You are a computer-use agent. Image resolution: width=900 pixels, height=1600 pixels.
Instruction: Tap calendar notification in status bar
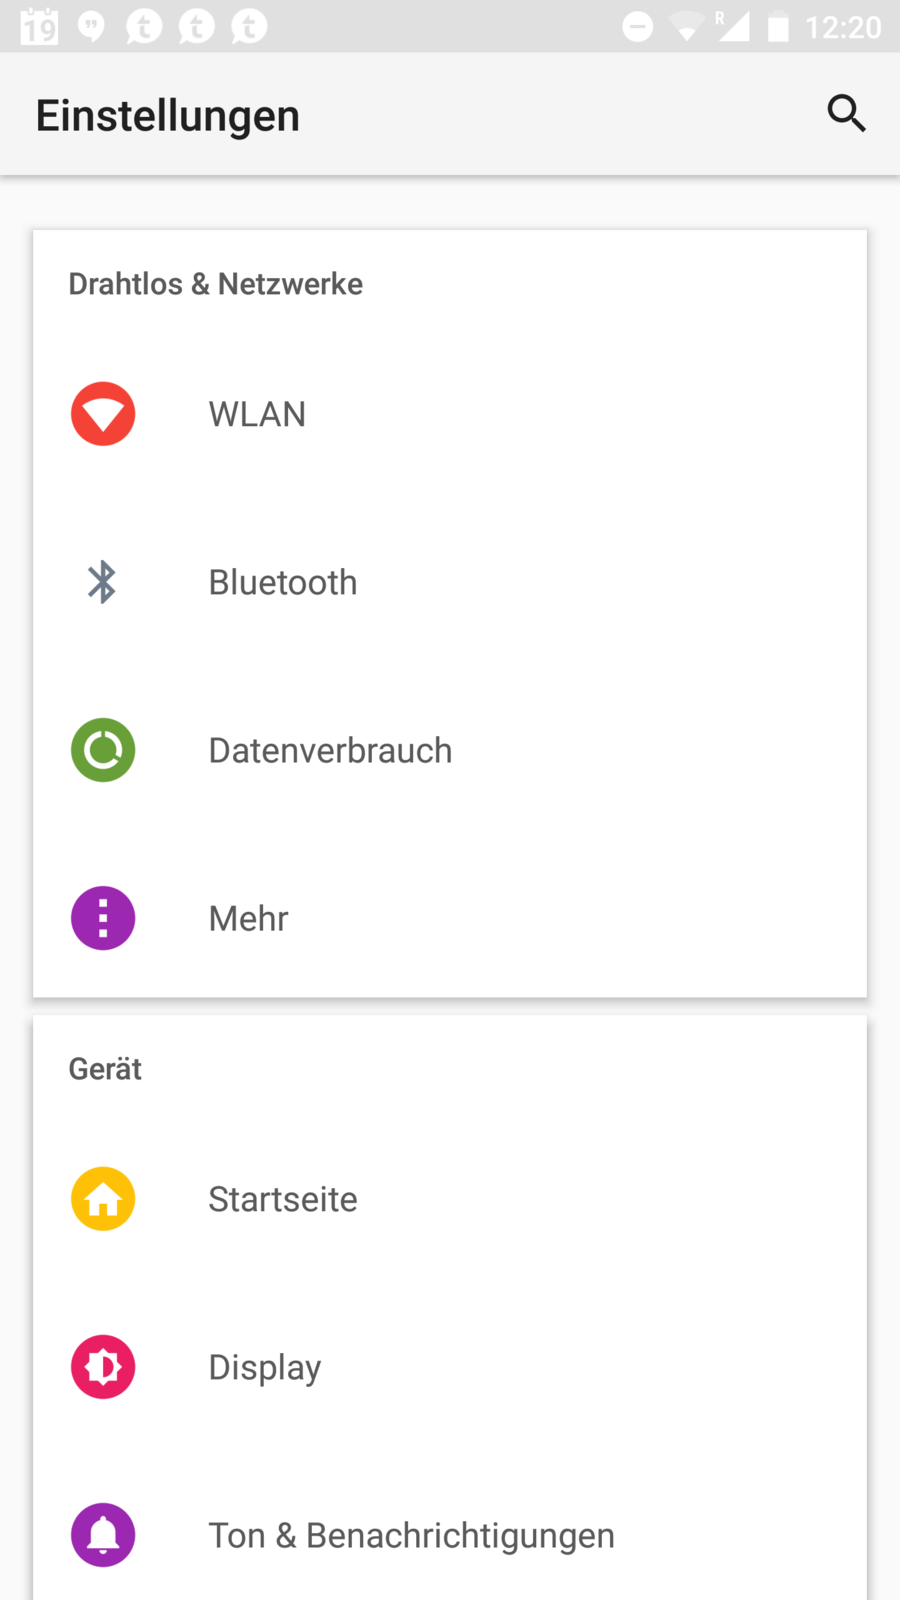(x=39, y=27)
